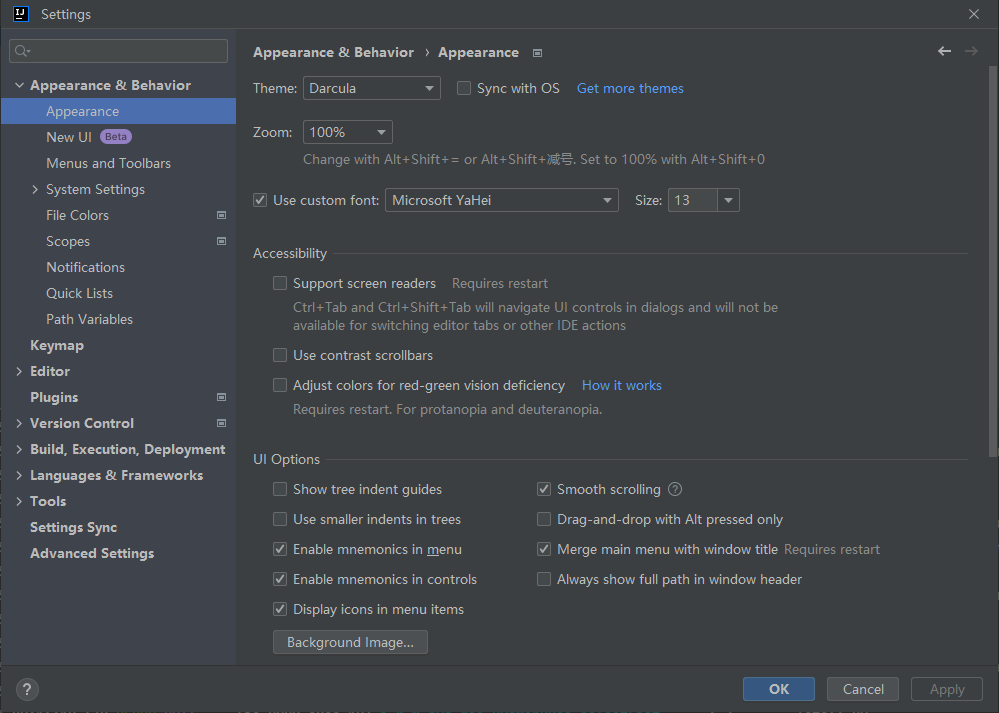Enable the Sync with OS checkbox

pyautogui.click(x=464, y=88)
